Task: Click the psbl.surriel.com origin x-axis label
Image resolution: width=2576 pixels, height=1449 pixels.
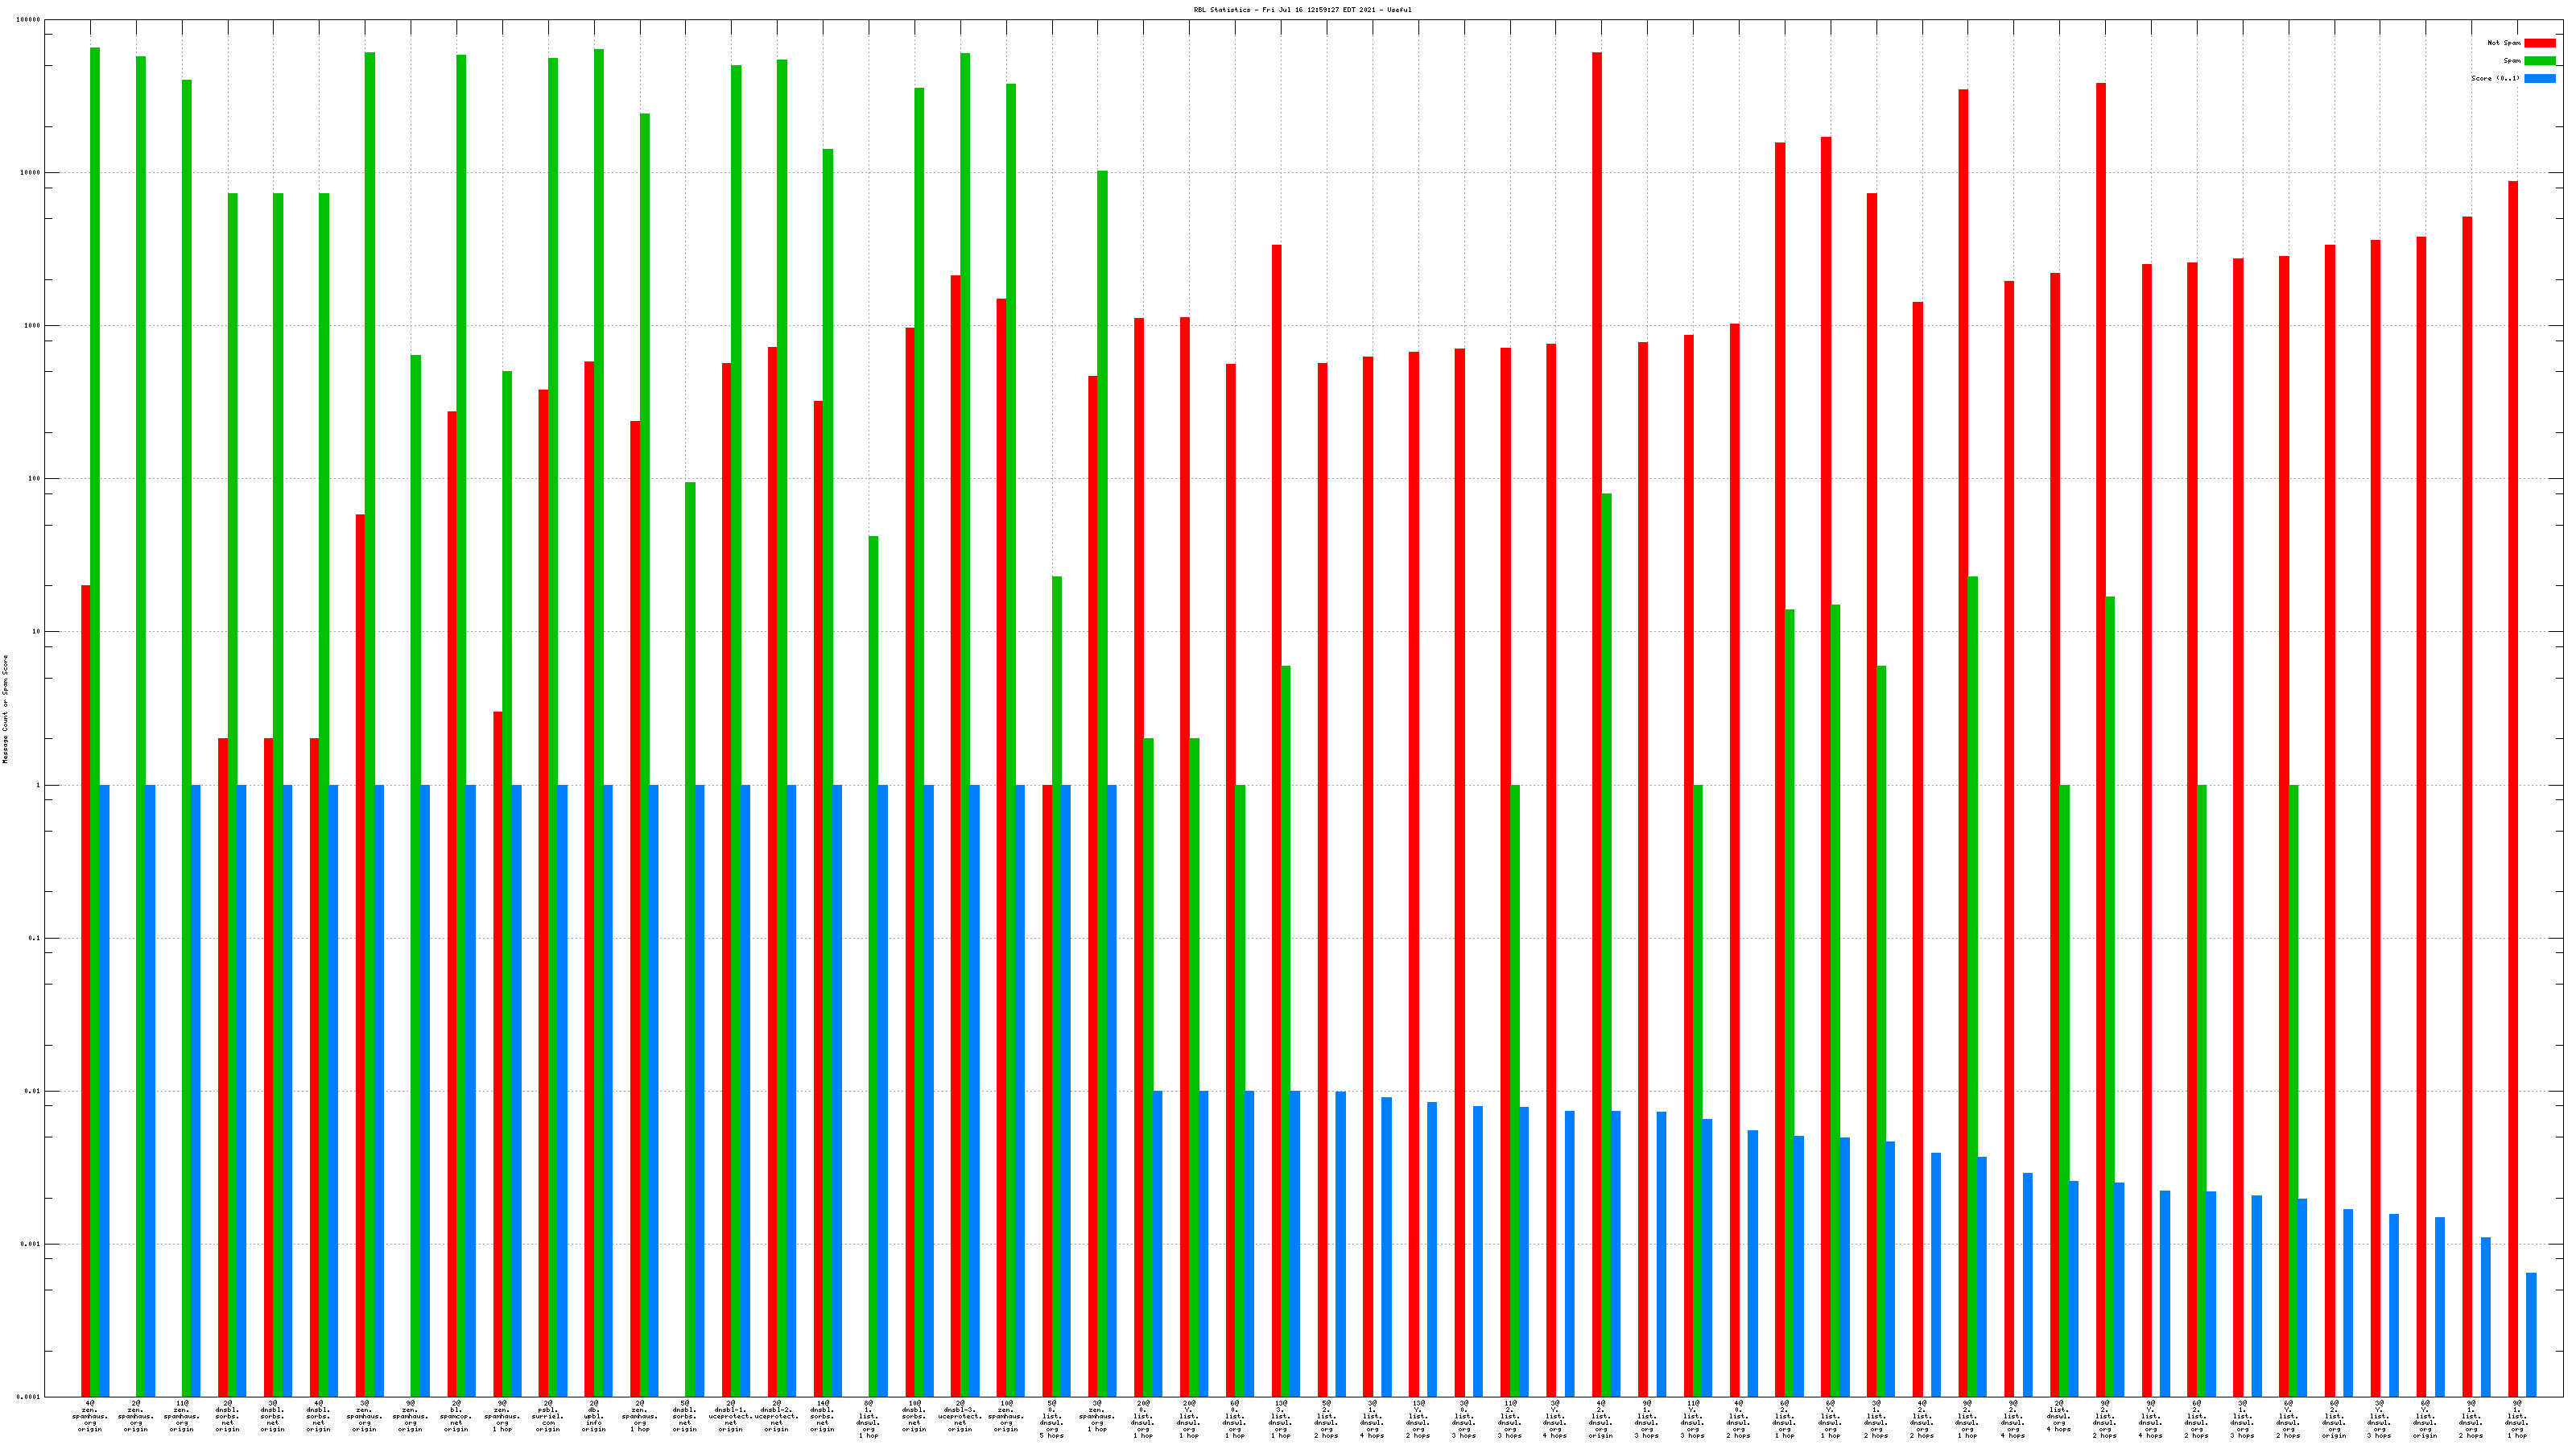Action: pyautogui.click(x=548, y=1416)
